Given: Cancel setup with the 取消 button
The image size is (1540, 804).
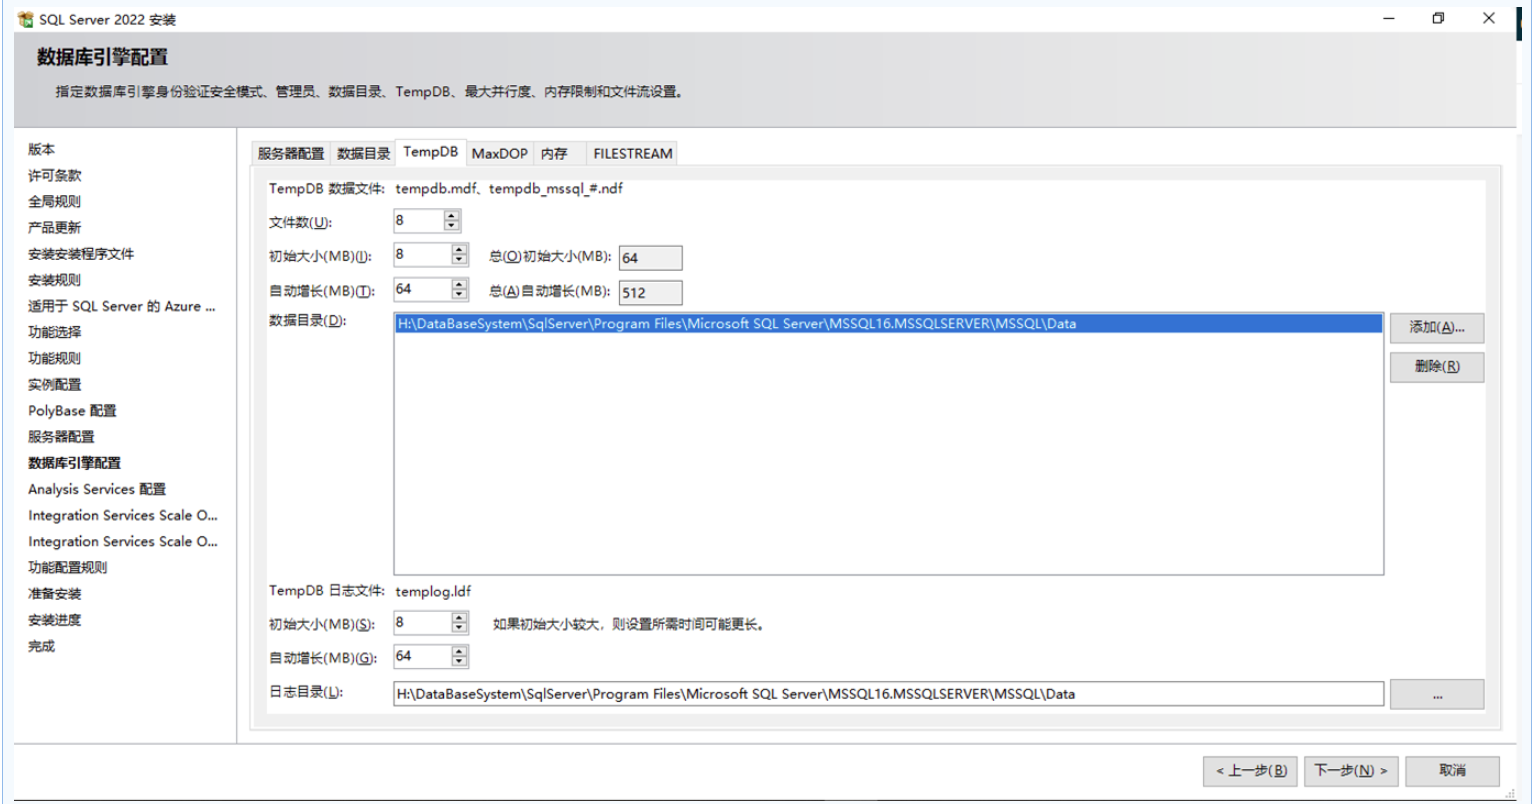Looking at the screenshot, I should click(x=1453, y=771).
